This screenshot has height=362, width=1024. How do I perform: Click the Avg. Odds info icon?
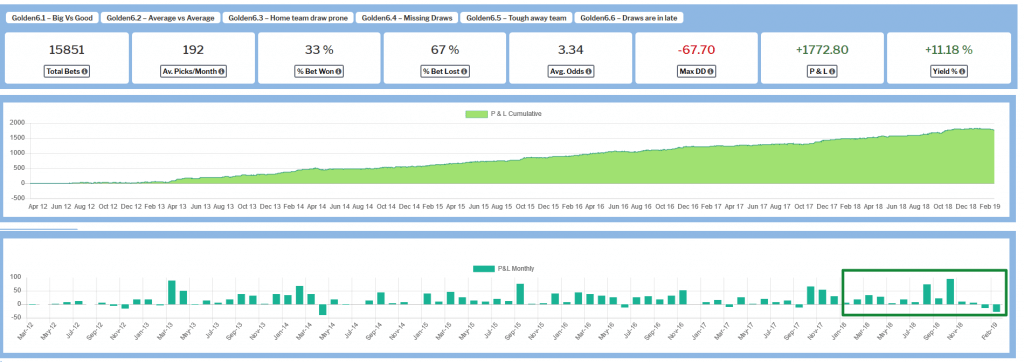588,72
